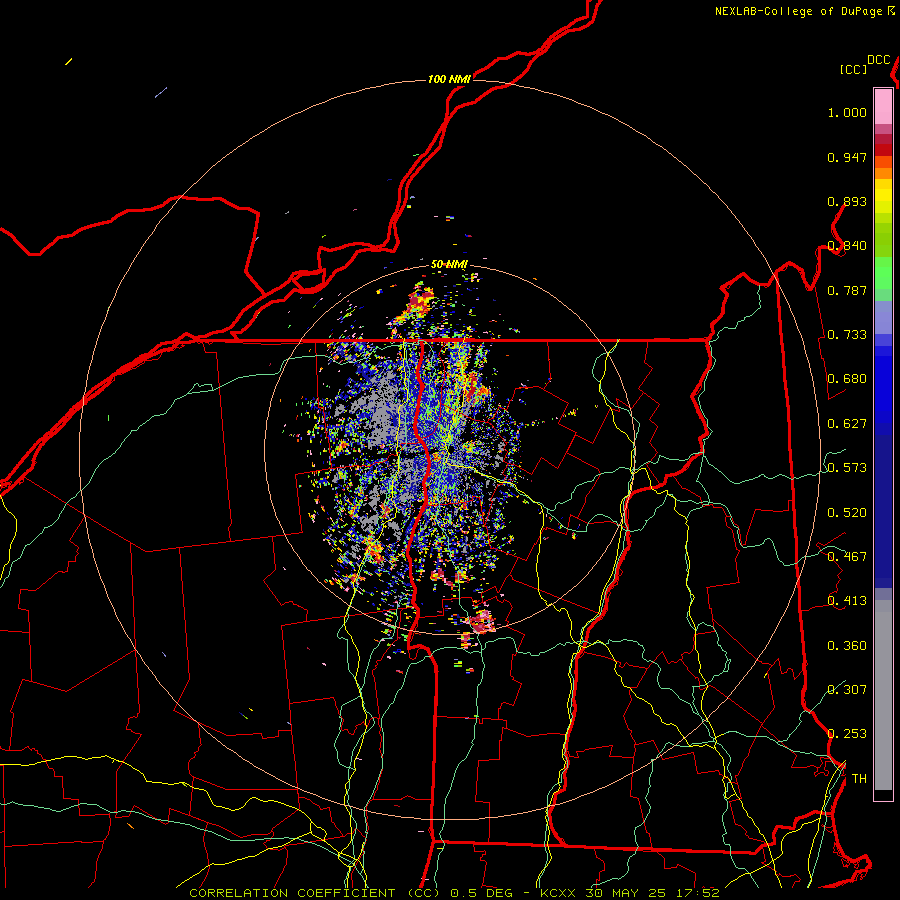Click the 50 NMI range ring label

(449, 264)
